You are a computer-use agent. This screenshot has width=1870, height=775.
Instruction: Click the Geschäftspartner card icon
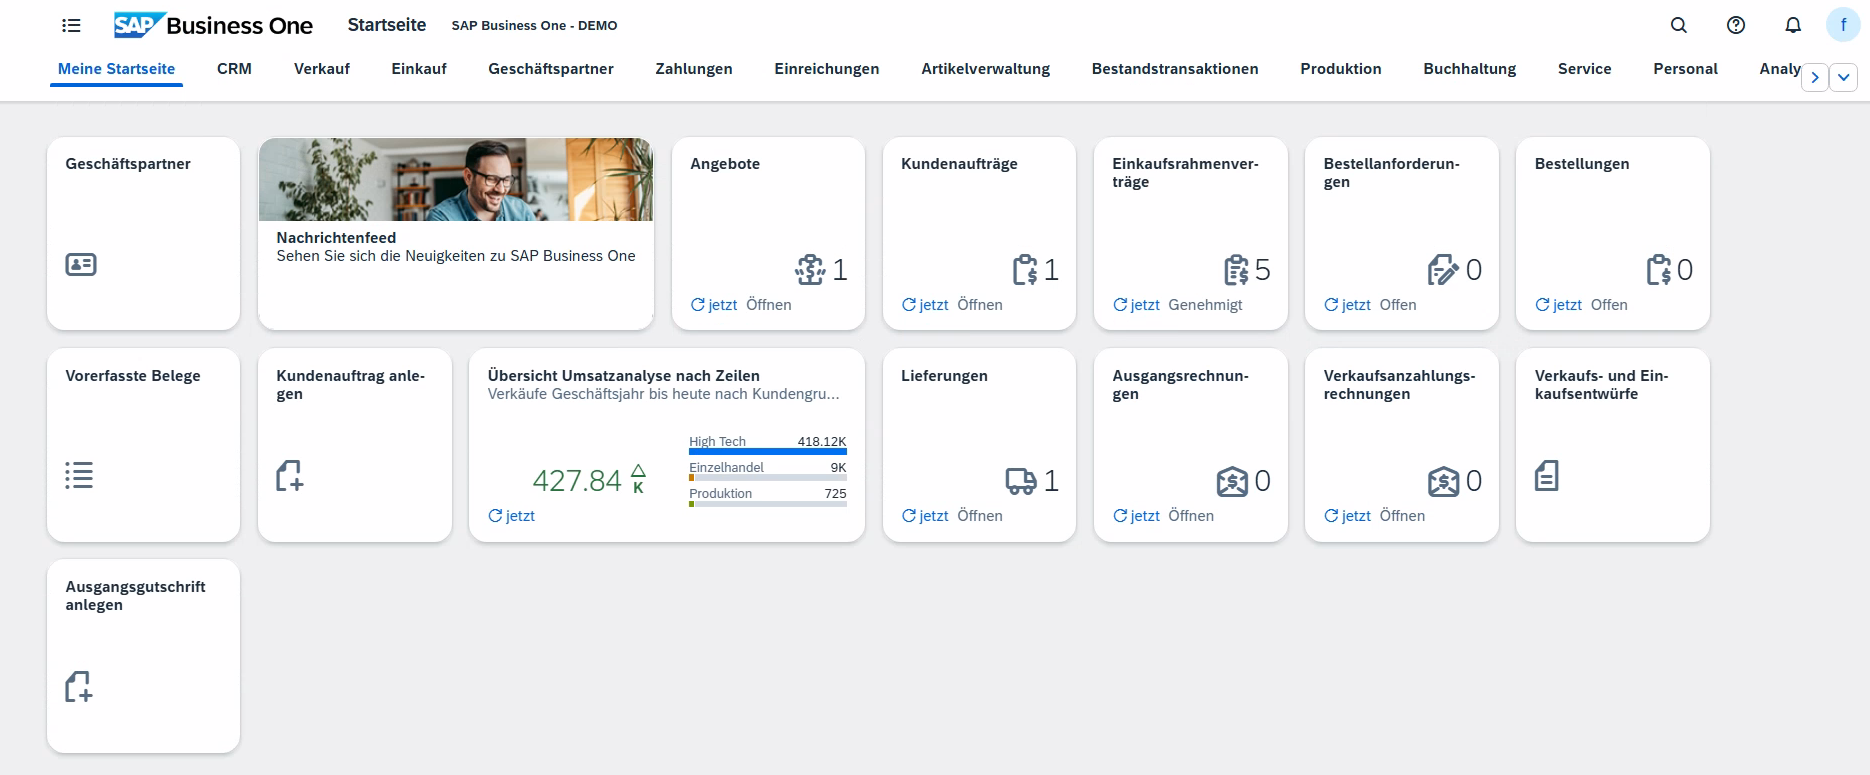81,265
